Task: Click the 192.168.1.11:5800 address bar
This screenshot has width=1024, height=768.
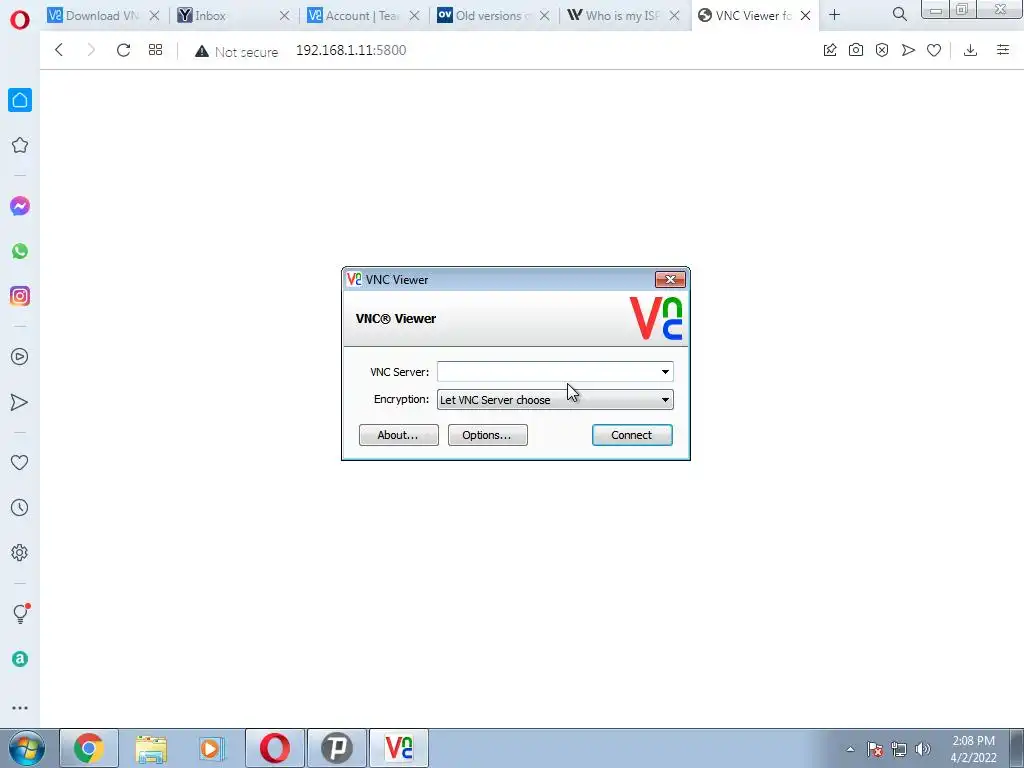Action: 351,50
